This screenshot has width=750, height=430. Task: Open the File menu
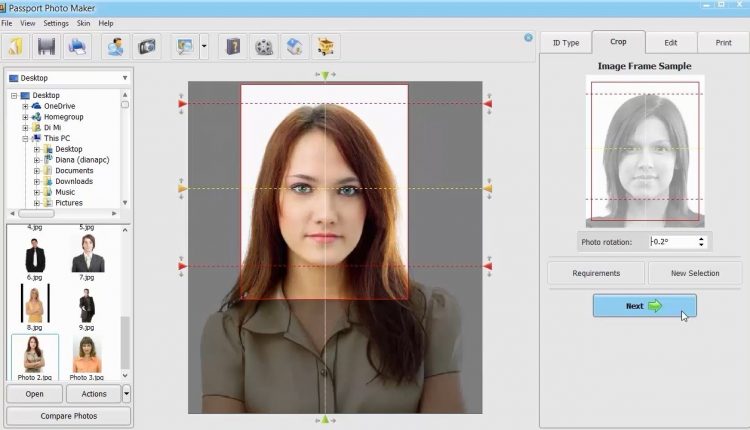tap(7, 23)
